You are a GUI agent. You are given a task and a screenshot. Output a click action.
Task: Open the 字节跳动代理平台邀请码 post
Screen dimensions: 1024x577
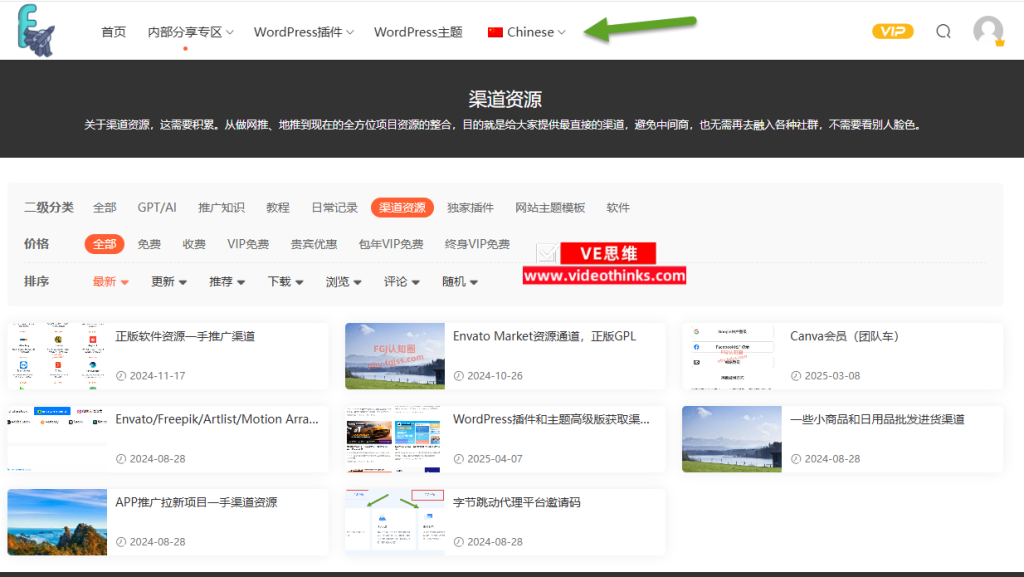[517, 503]
